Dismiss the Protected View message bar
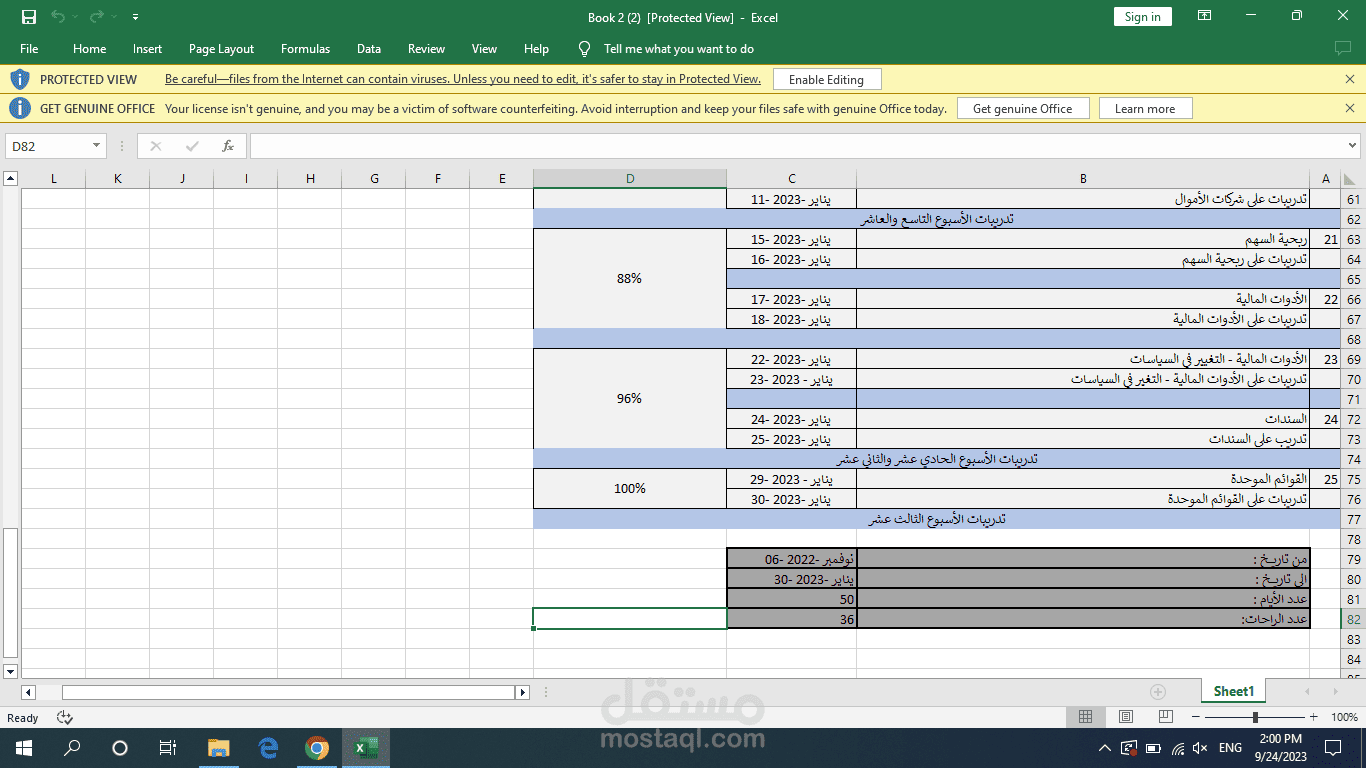Screen dimensions: 1366x768 click(1350, 79)
